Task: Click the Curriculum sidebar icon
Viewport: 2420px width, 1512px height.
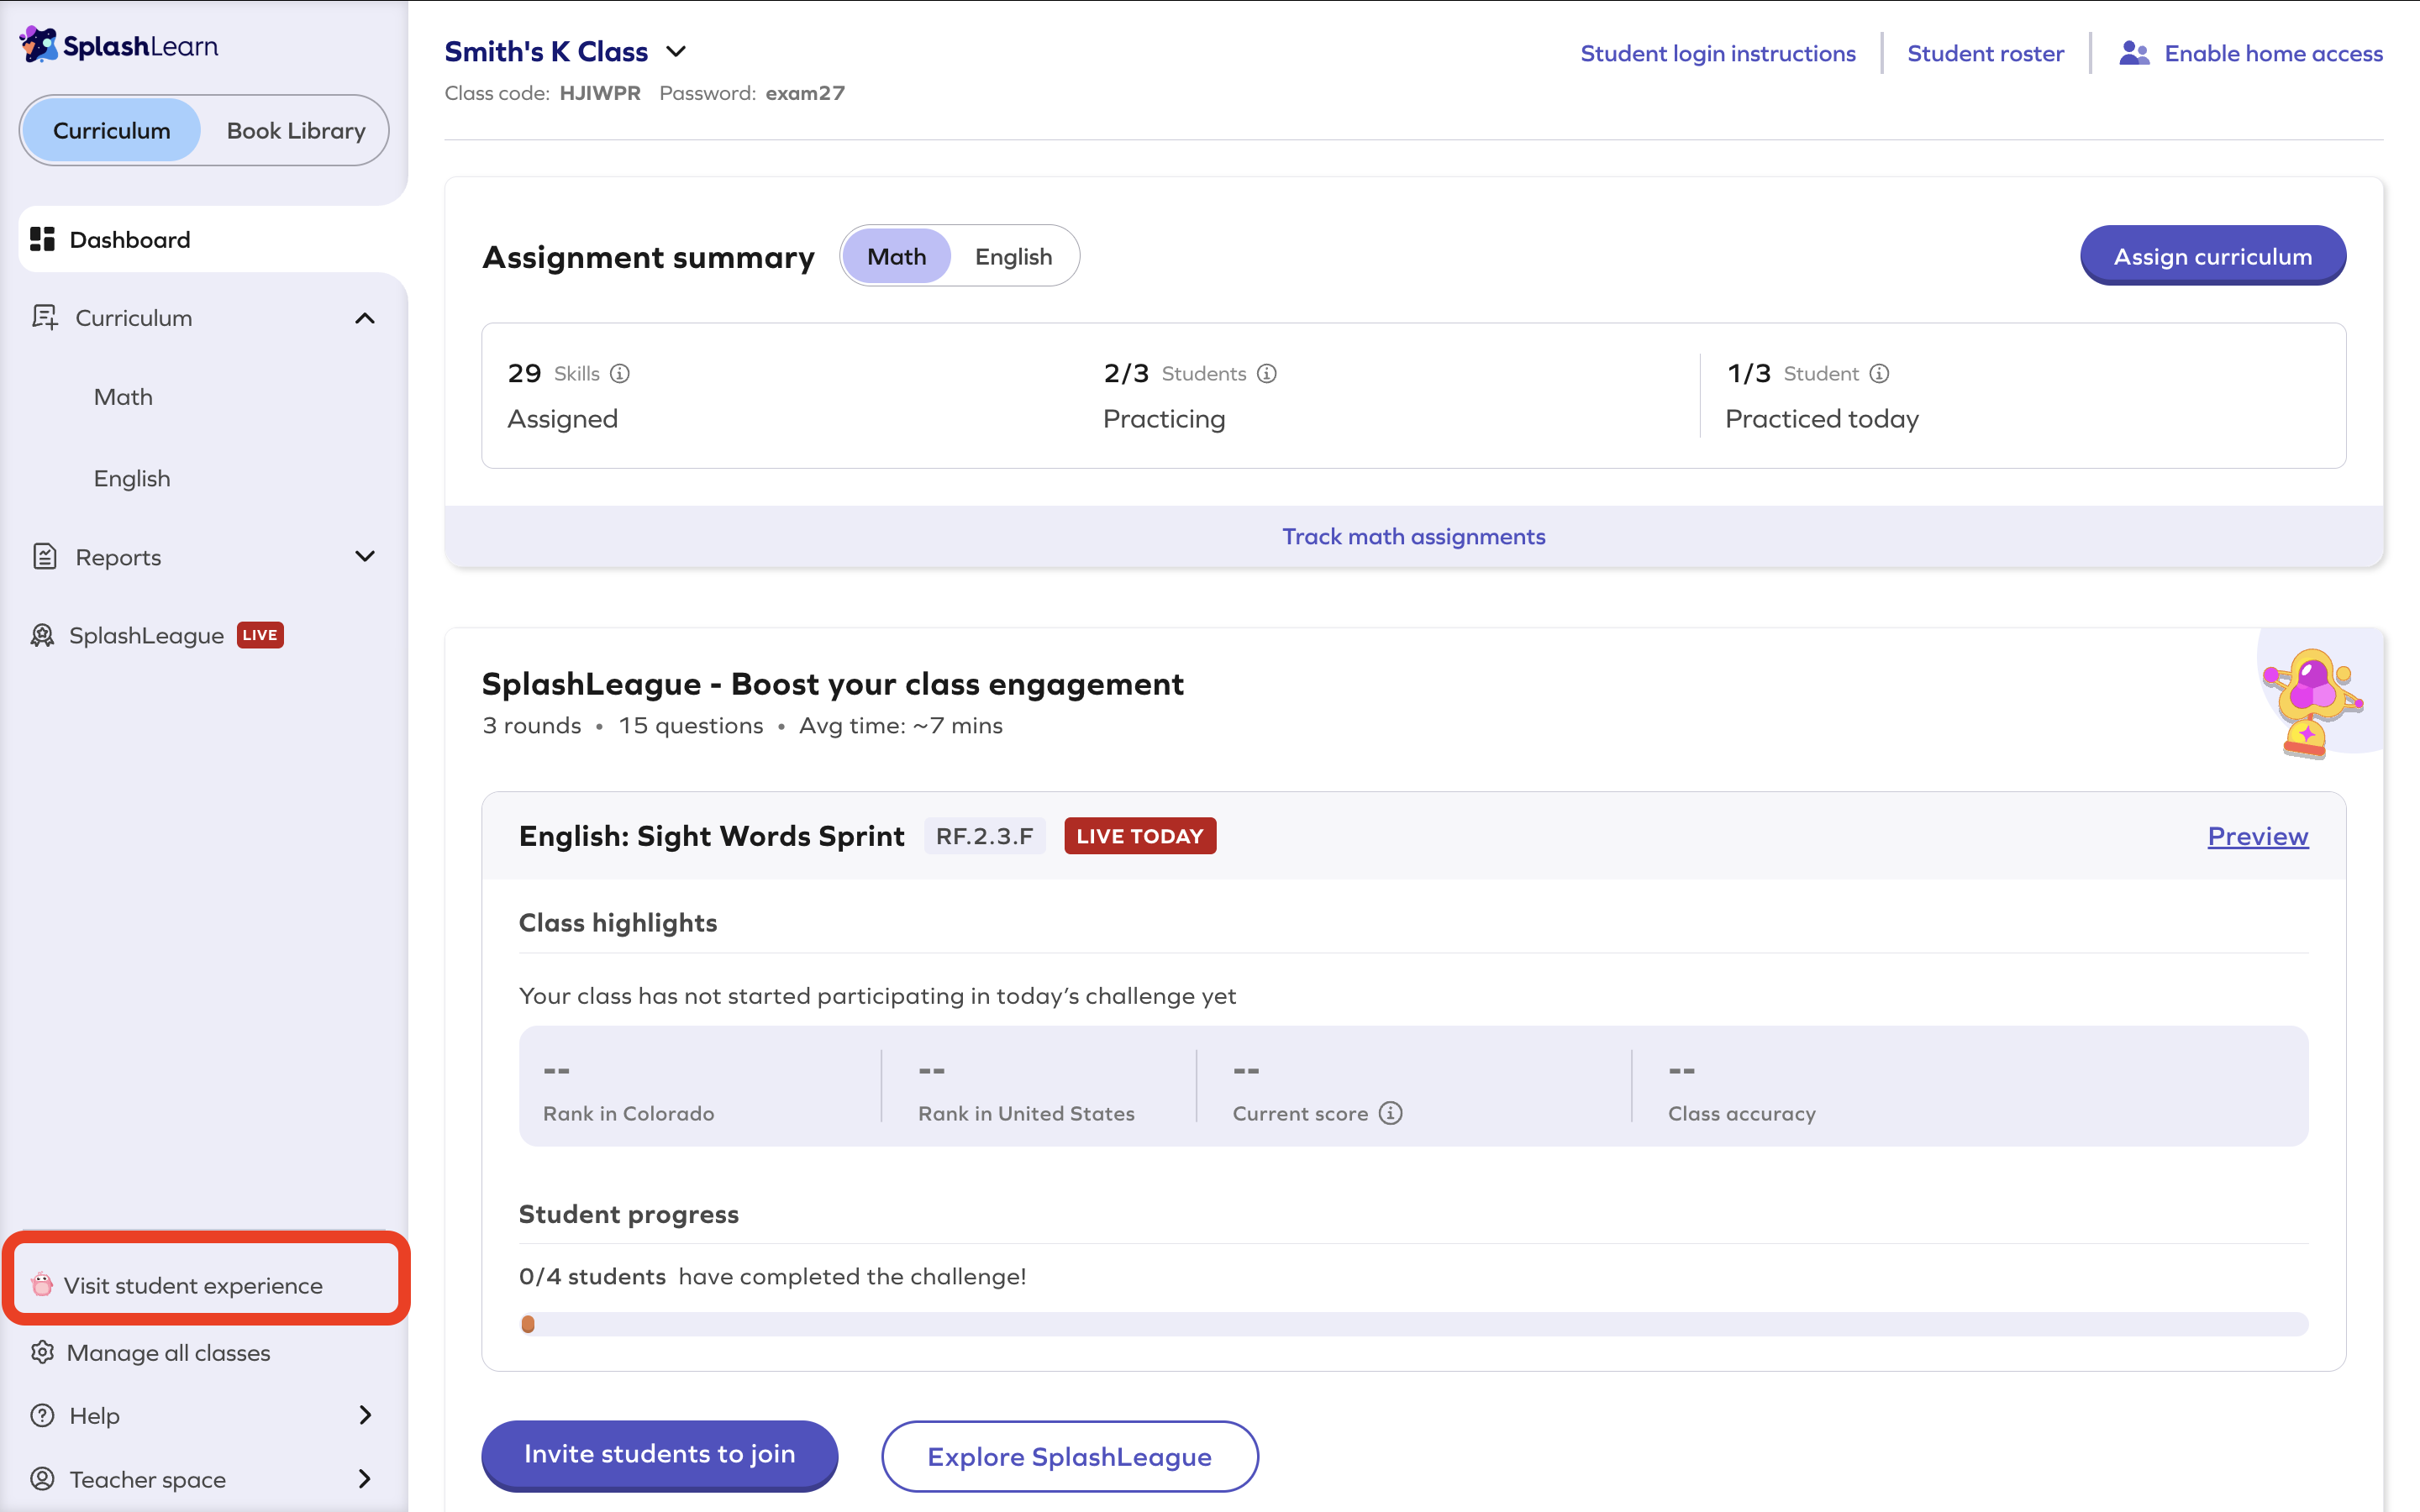Action: tap(44, 317)
